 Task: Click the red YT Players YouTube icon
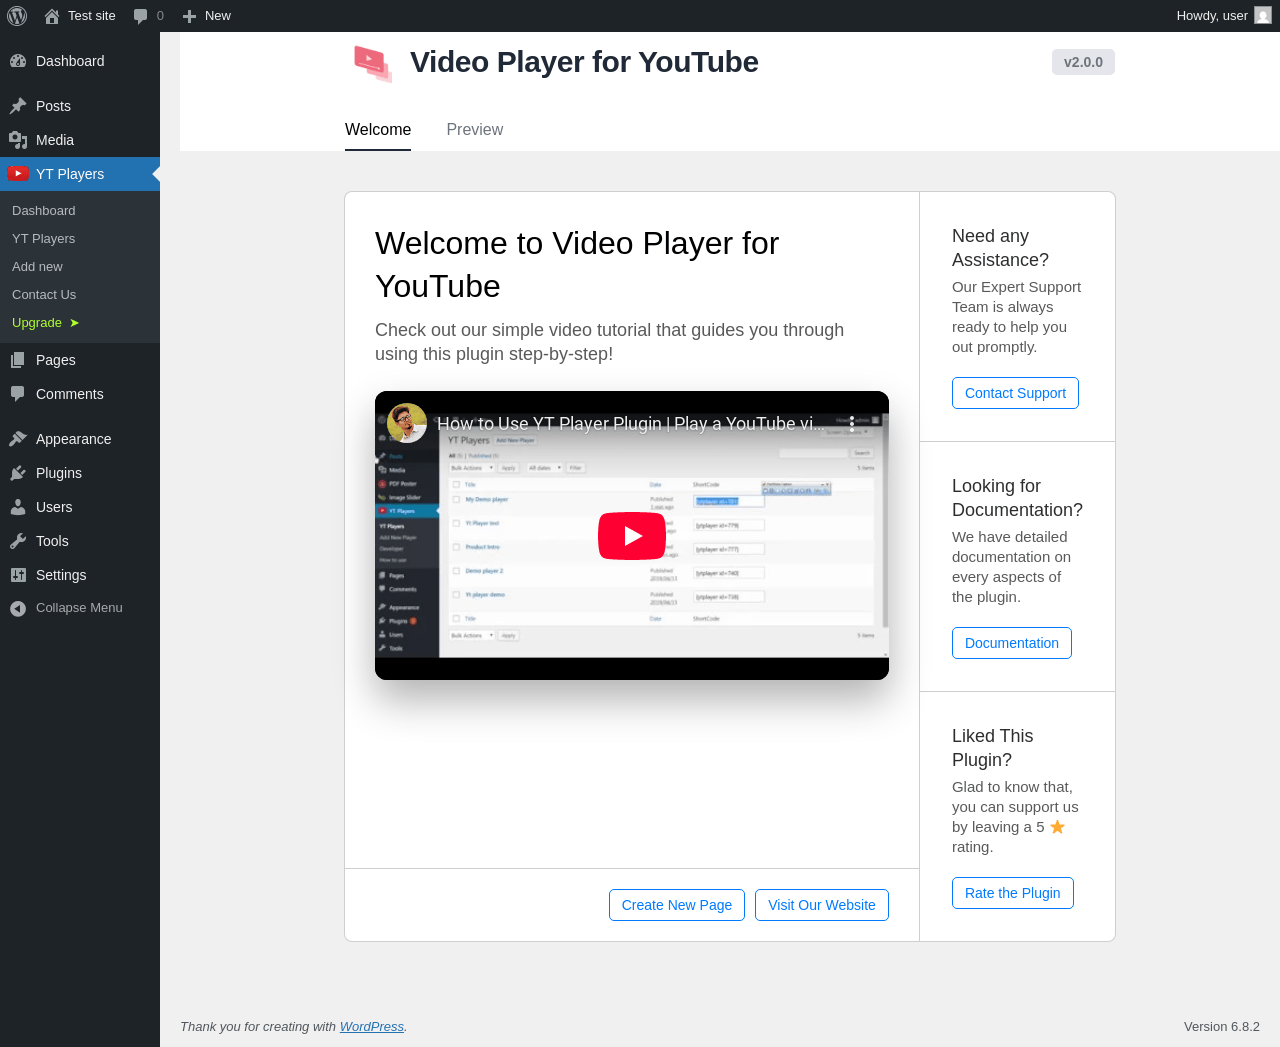(x=18, y=174)
